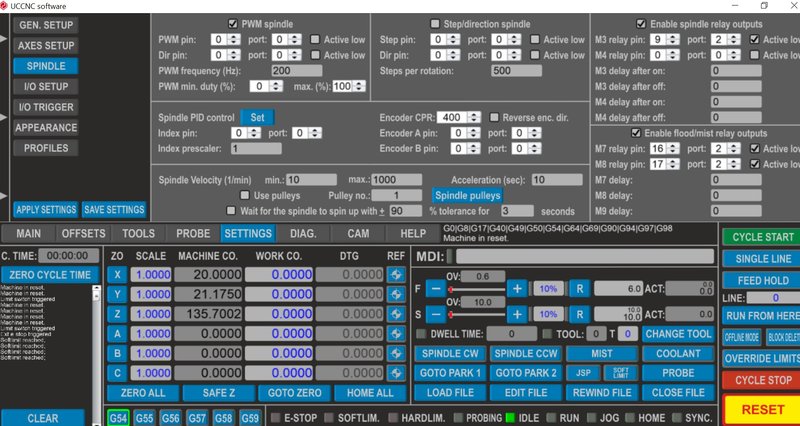The image size is (800, 426).
Task: Click the APPLY SETTINGS button
Action: pos(46,210)
